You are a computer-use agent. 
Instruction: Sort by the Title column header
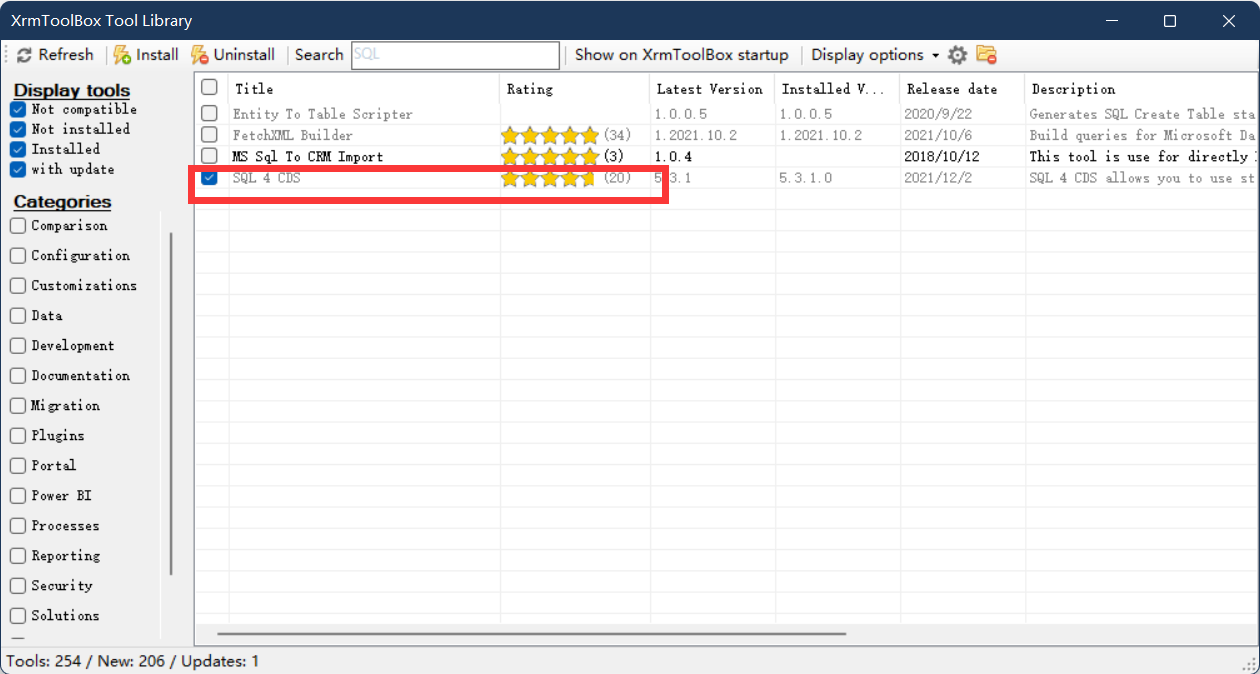tap(364, 89)
